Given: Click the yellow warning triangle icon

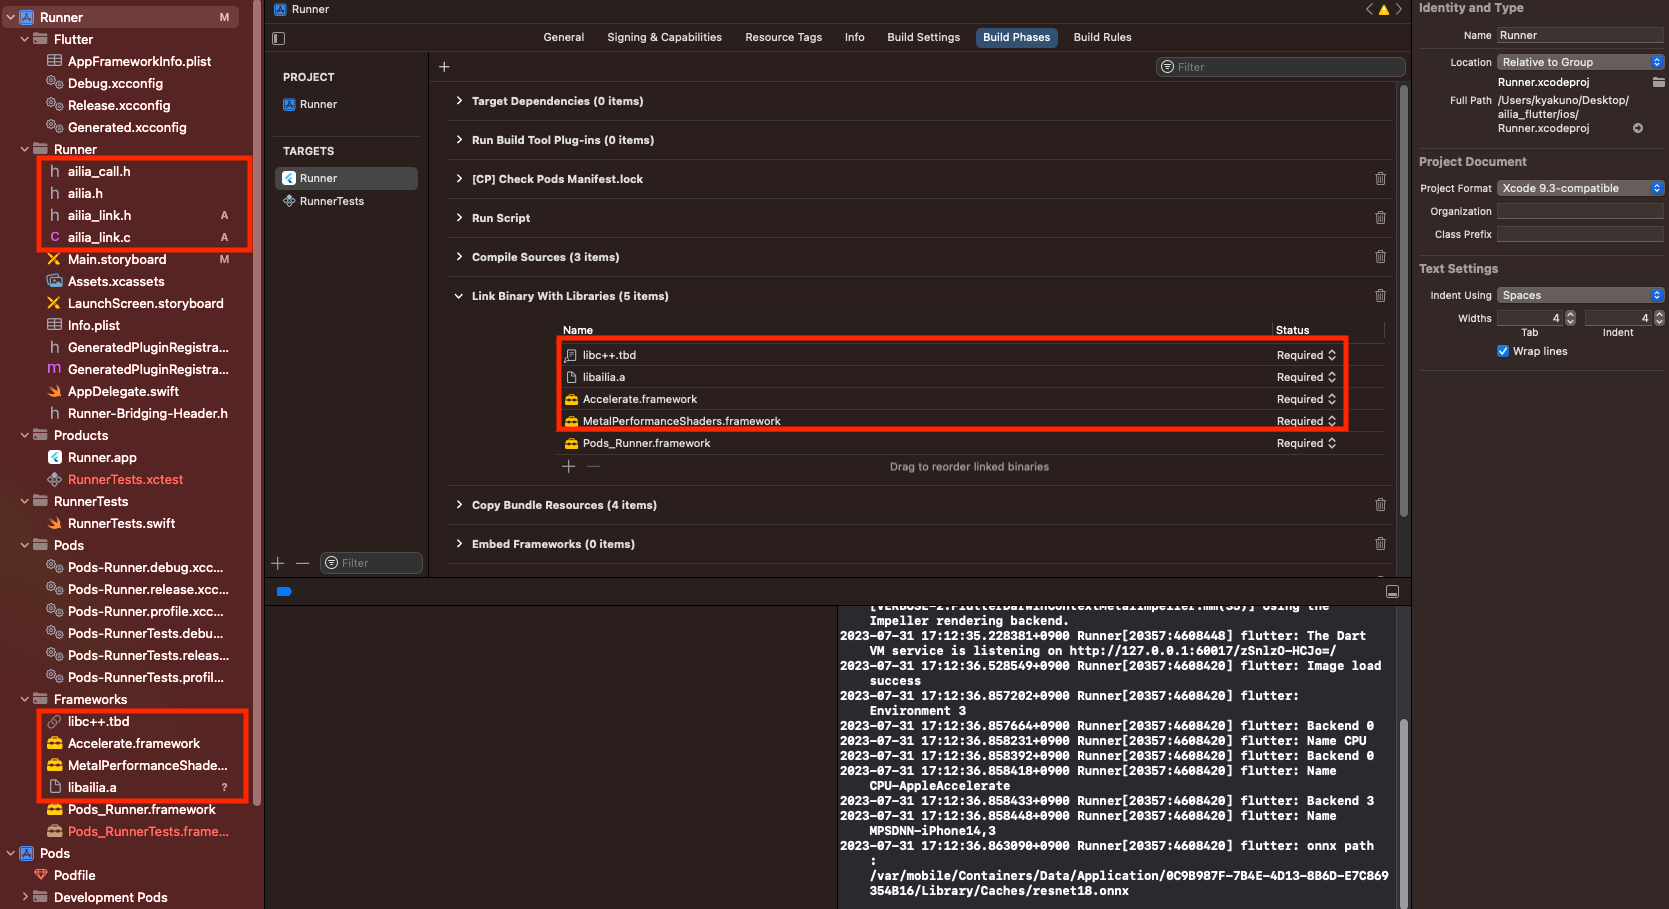Looking at the screenshot, I should click(1384, 10).
